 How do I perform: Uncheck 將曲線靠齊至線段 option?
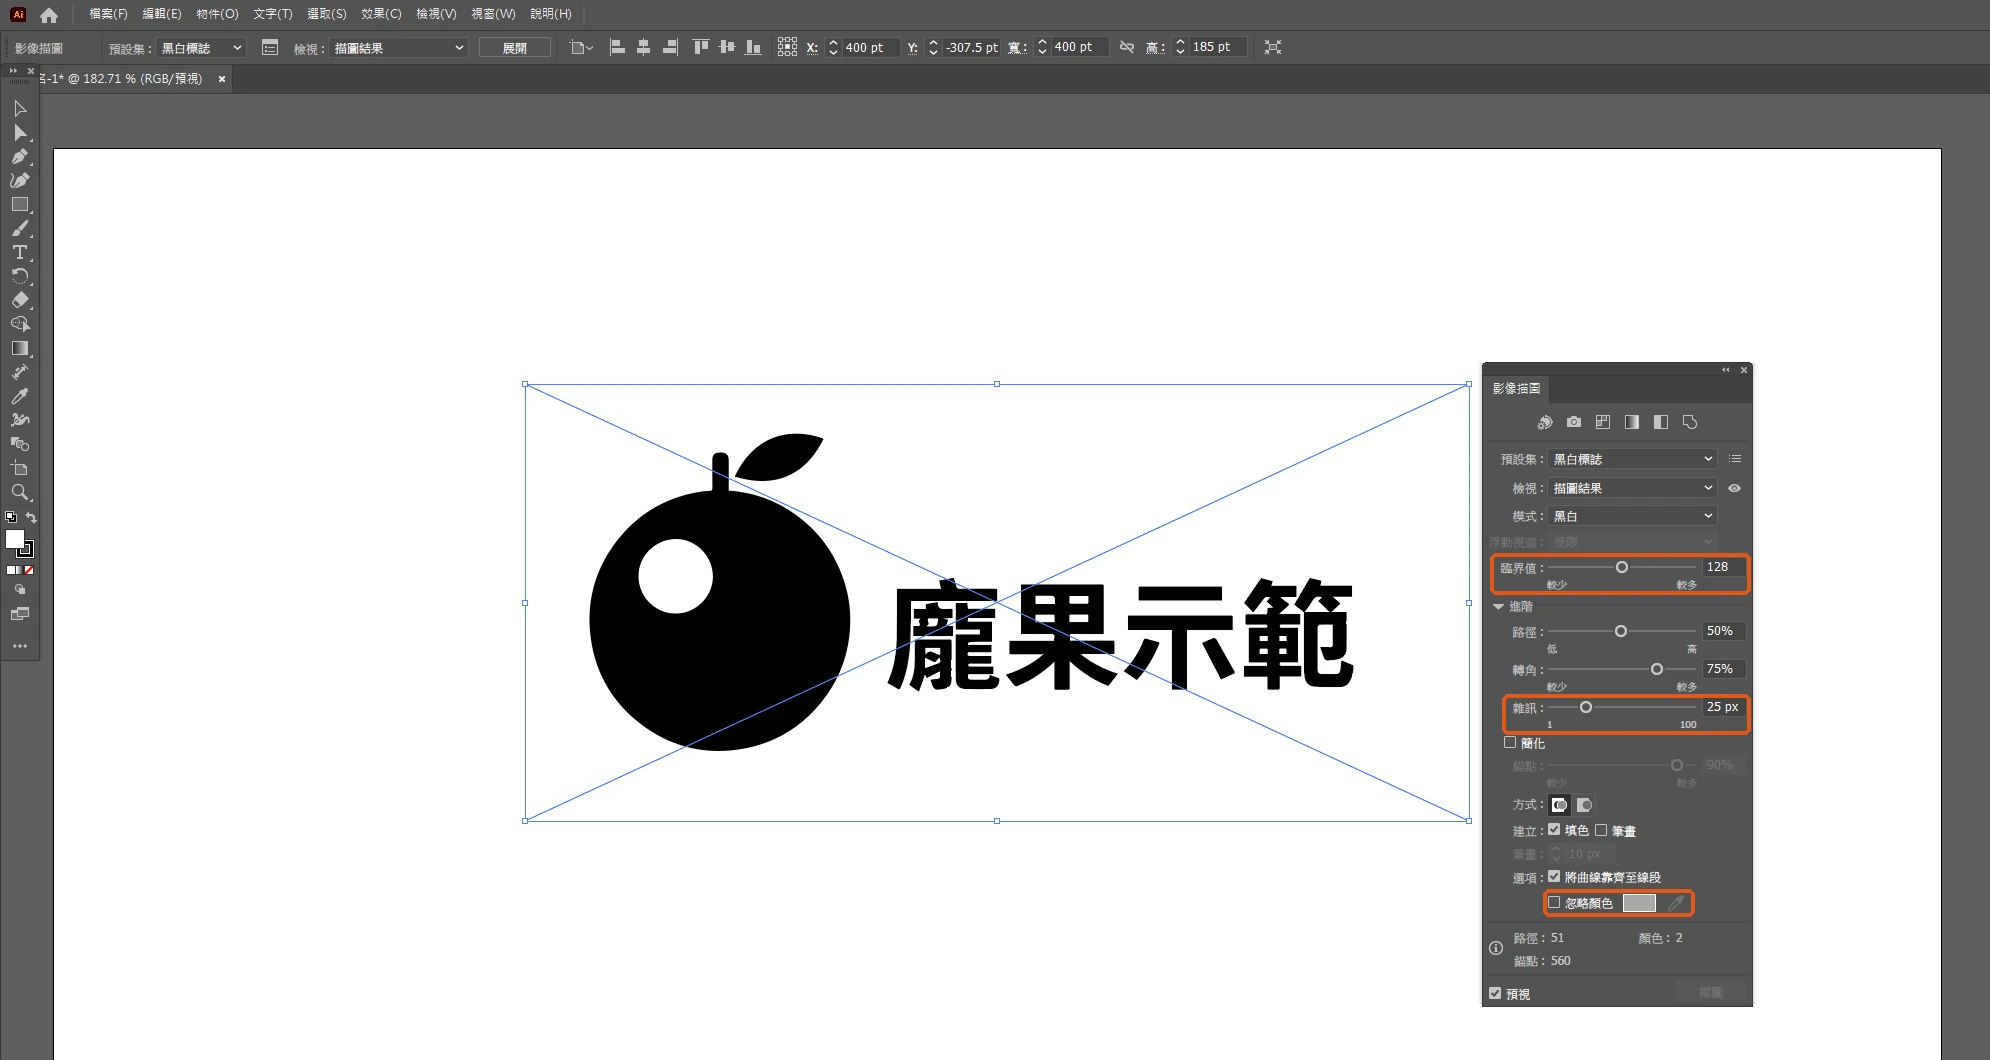point(1554,876)
